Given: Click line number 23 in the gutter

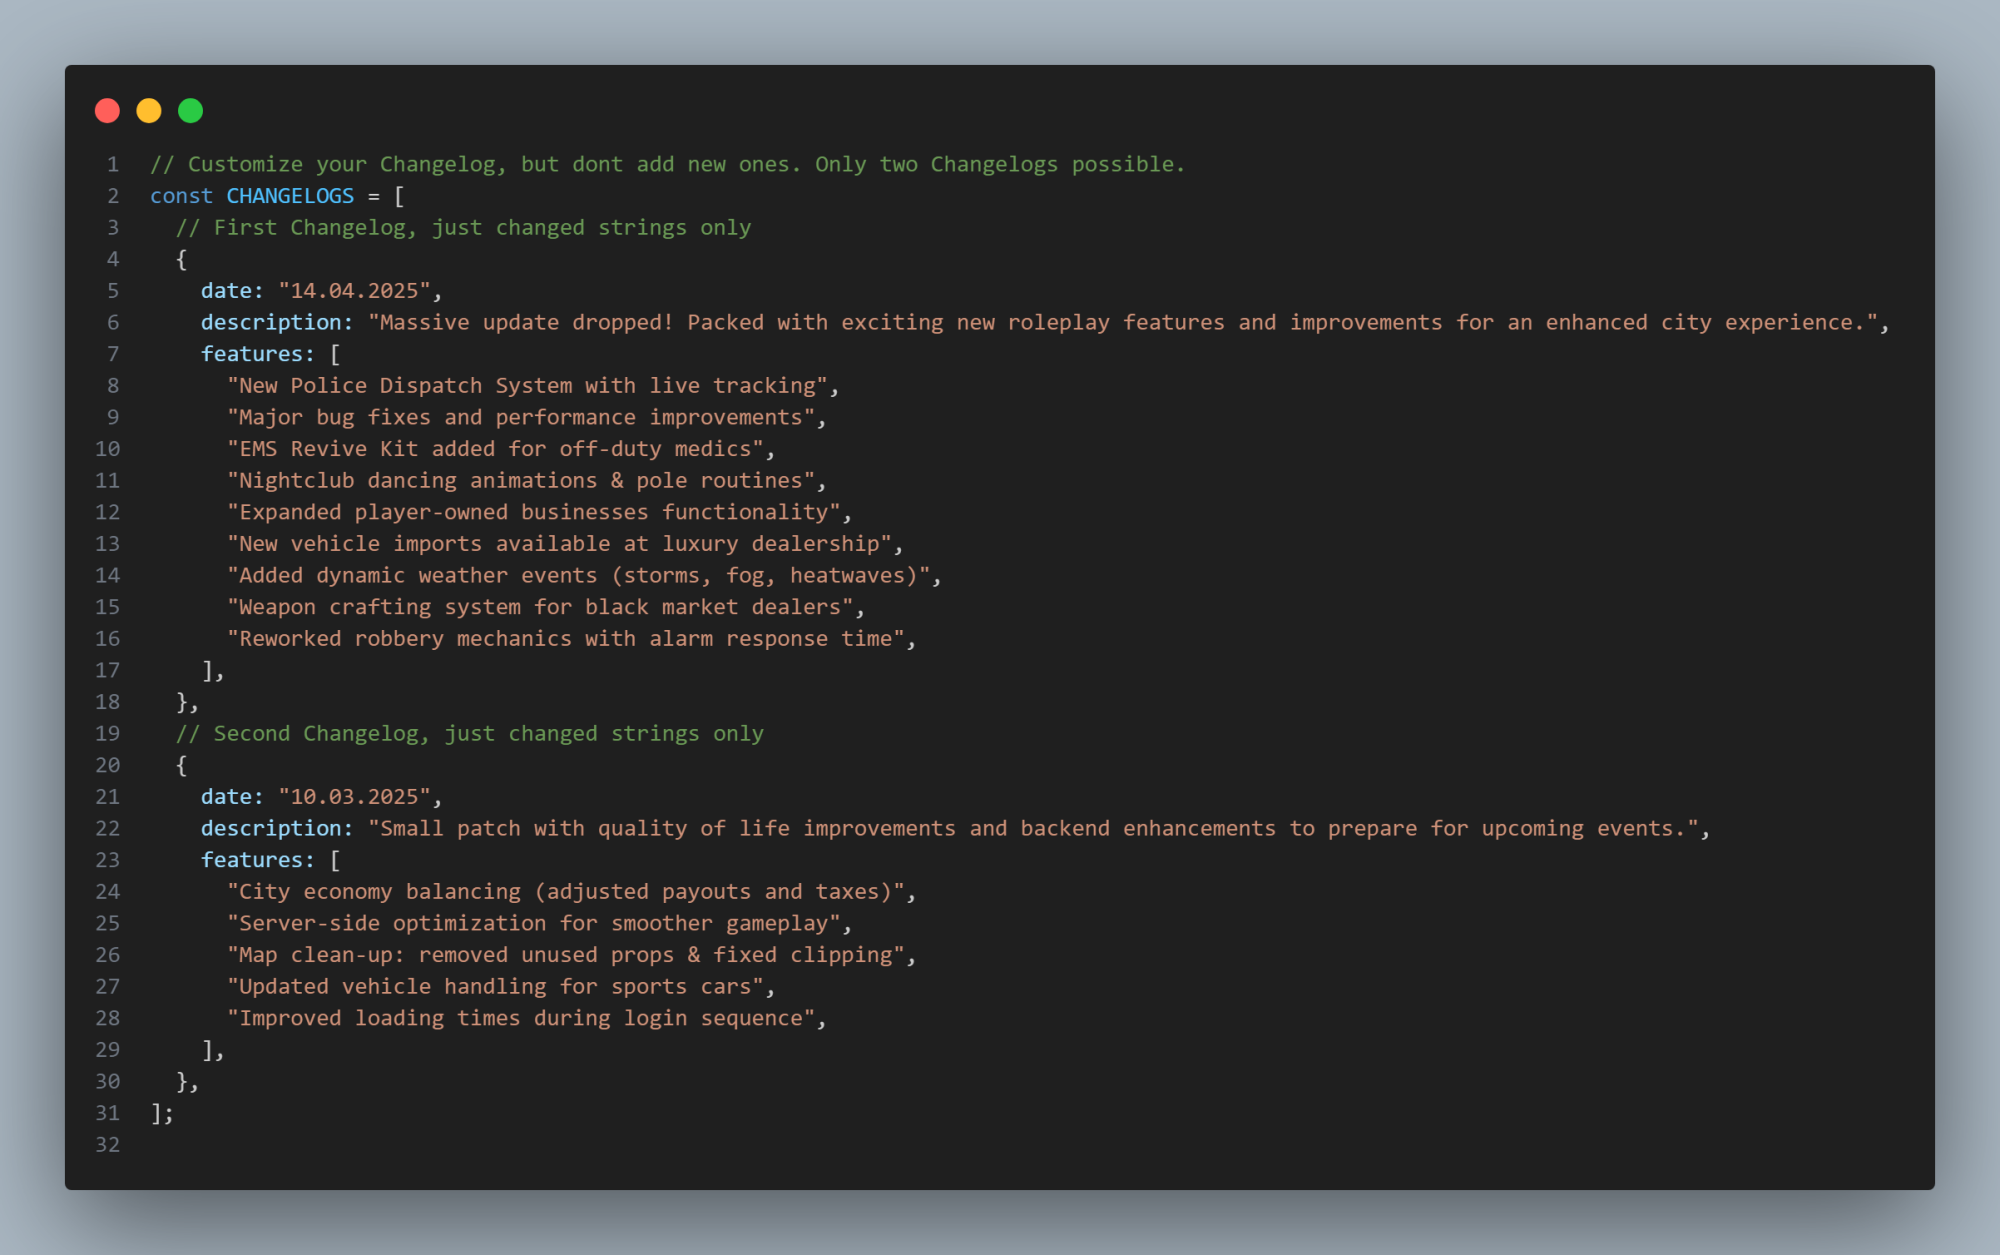Looking at the screenshot, I should tap(107, 860).
